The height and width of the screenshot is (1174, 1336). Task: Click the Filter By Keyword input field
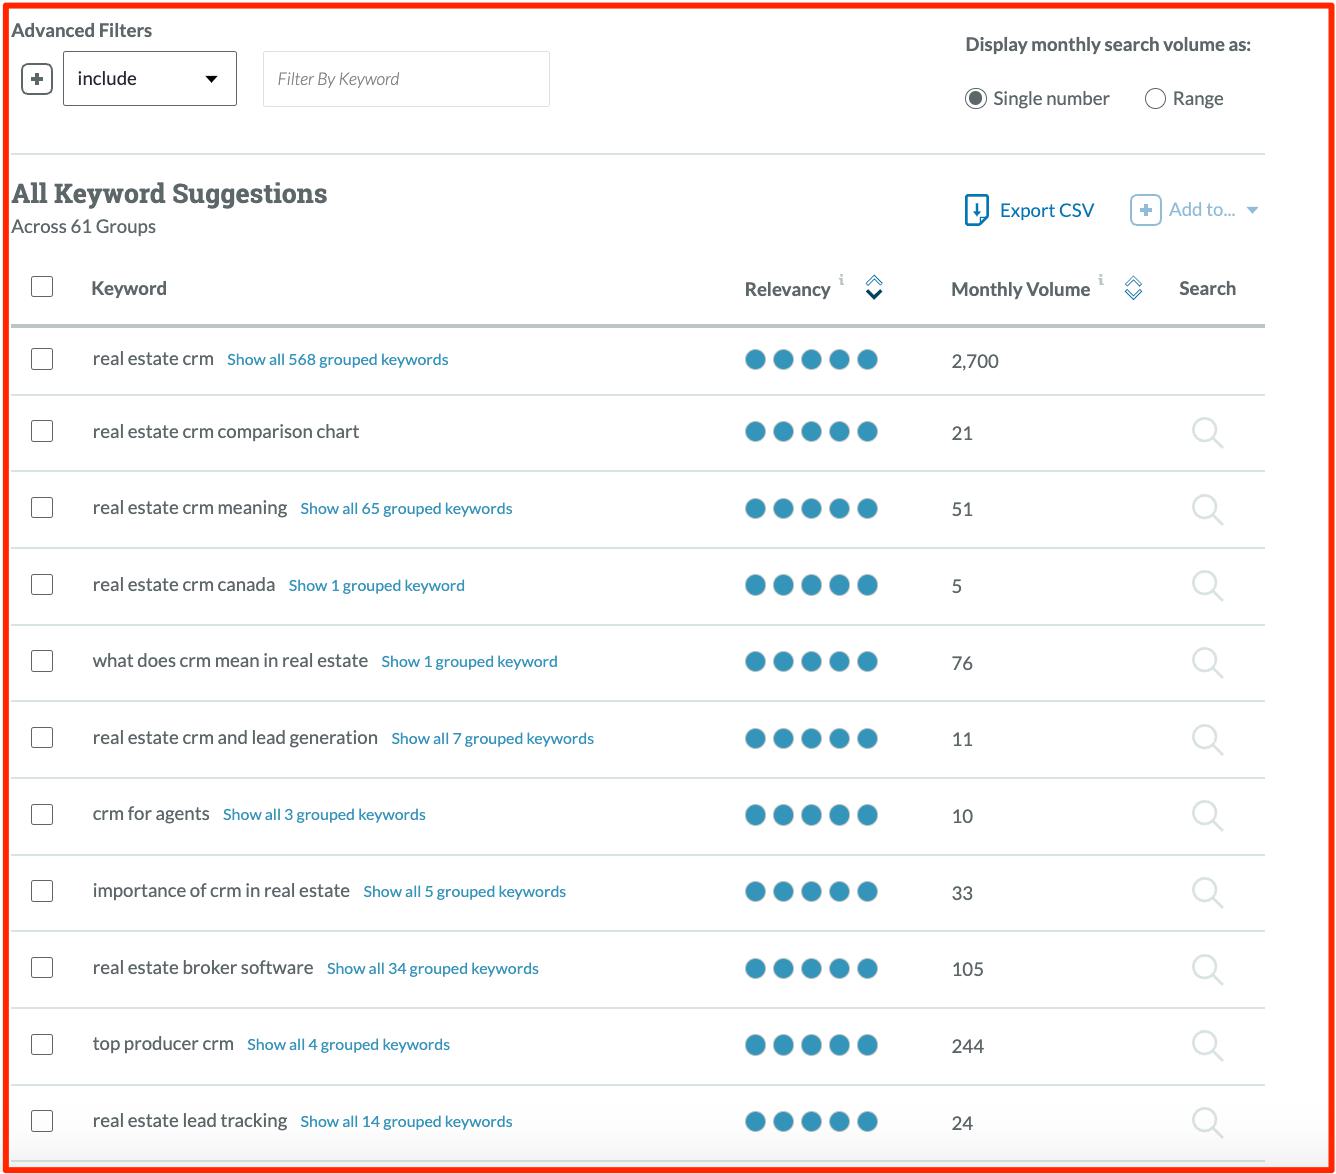point(406,78)
